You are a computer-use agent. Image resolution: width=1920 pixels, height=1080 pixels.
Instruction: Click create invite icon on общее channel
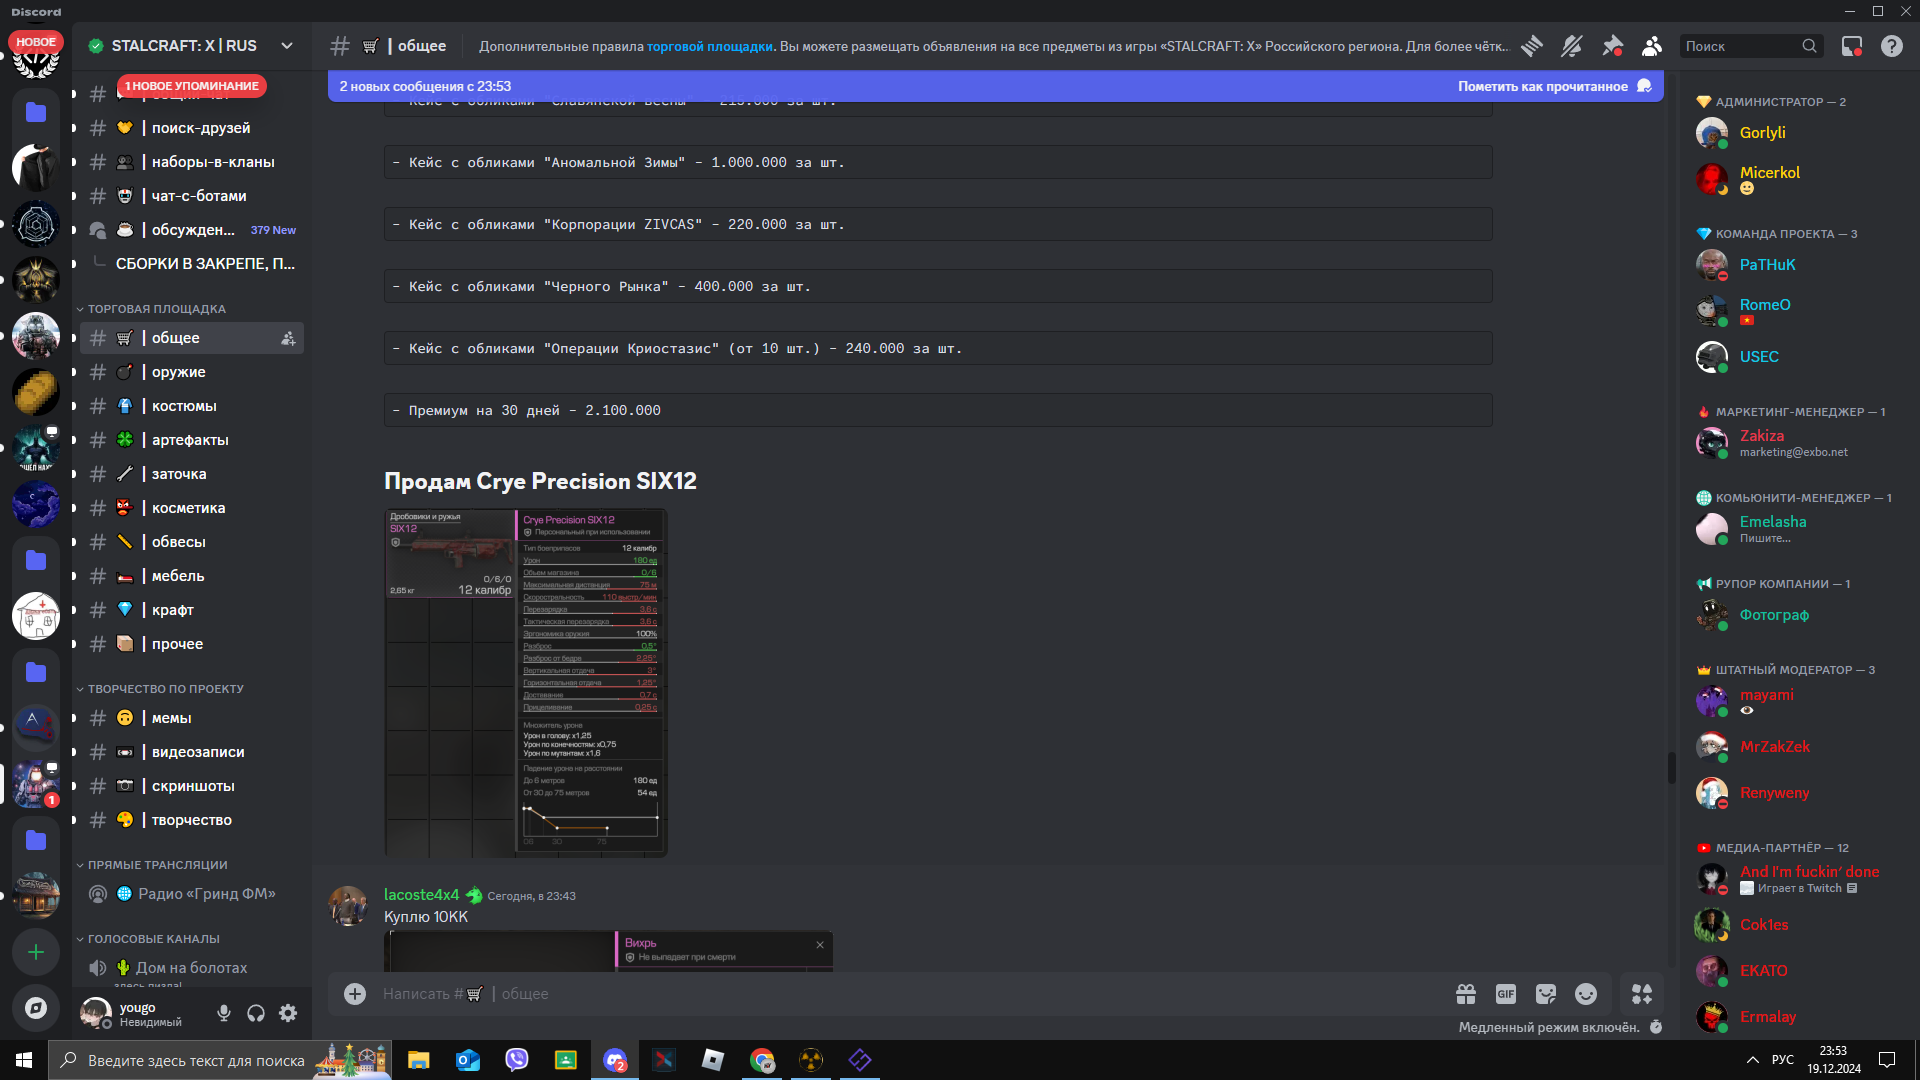tap(288, 338)
